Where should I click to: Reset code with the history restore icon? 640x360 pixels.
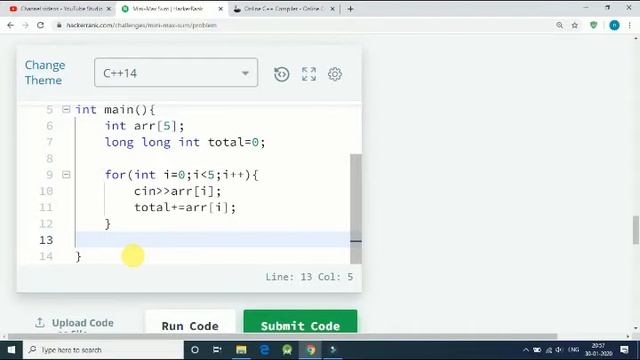tap(282, 74)
